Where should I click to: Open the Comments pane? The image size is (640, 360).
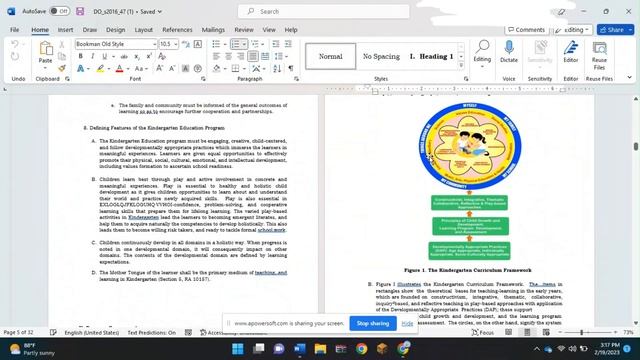point(527,30)
